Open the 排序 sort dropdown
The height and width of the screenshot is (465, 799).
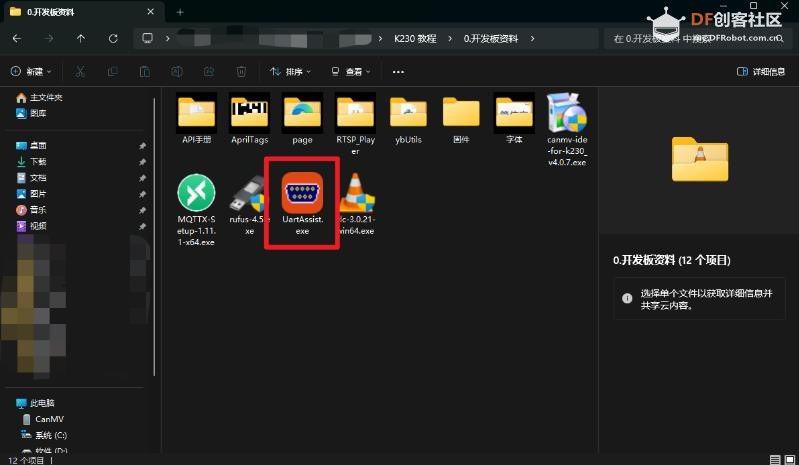[291, 72]
